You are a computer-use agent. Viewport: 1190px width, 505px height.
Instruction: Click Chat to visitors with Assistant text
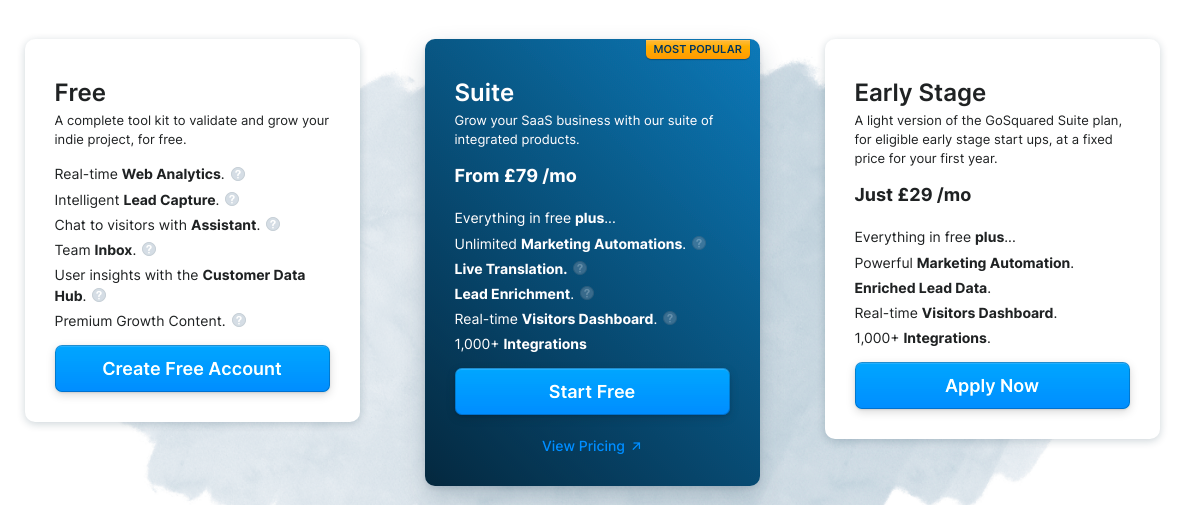157,225
